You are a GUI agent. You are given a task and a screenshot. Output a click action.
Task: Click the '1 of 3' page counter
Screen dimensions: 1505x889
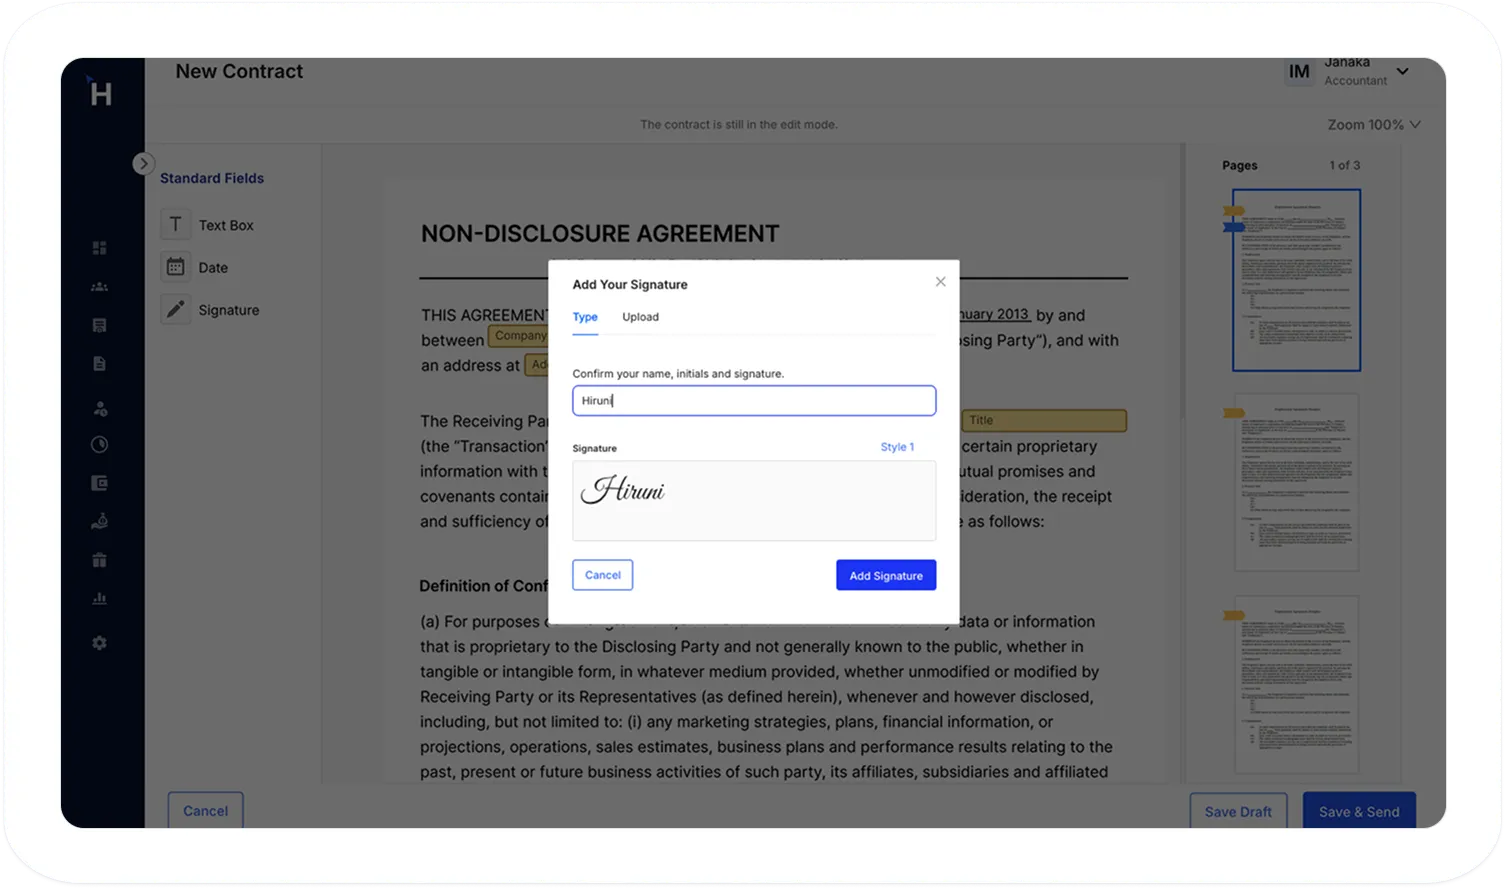(1344, 165)
